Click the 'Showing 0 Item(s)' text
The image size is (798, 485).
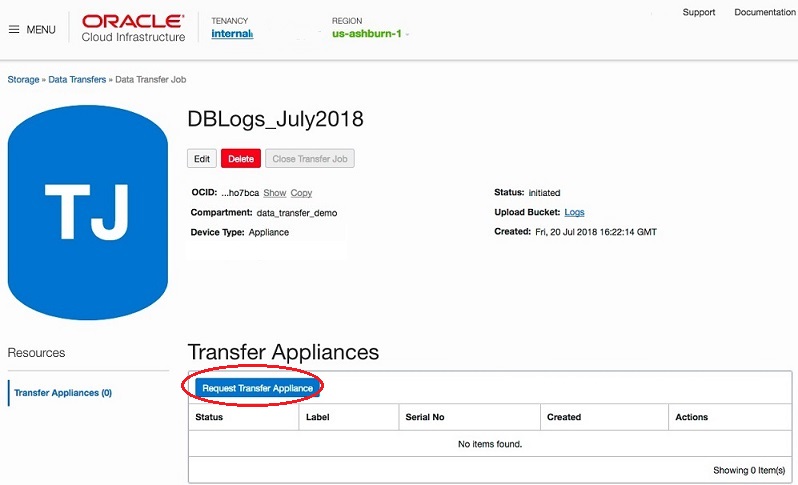pyautogui.click(x=749, y=470)
